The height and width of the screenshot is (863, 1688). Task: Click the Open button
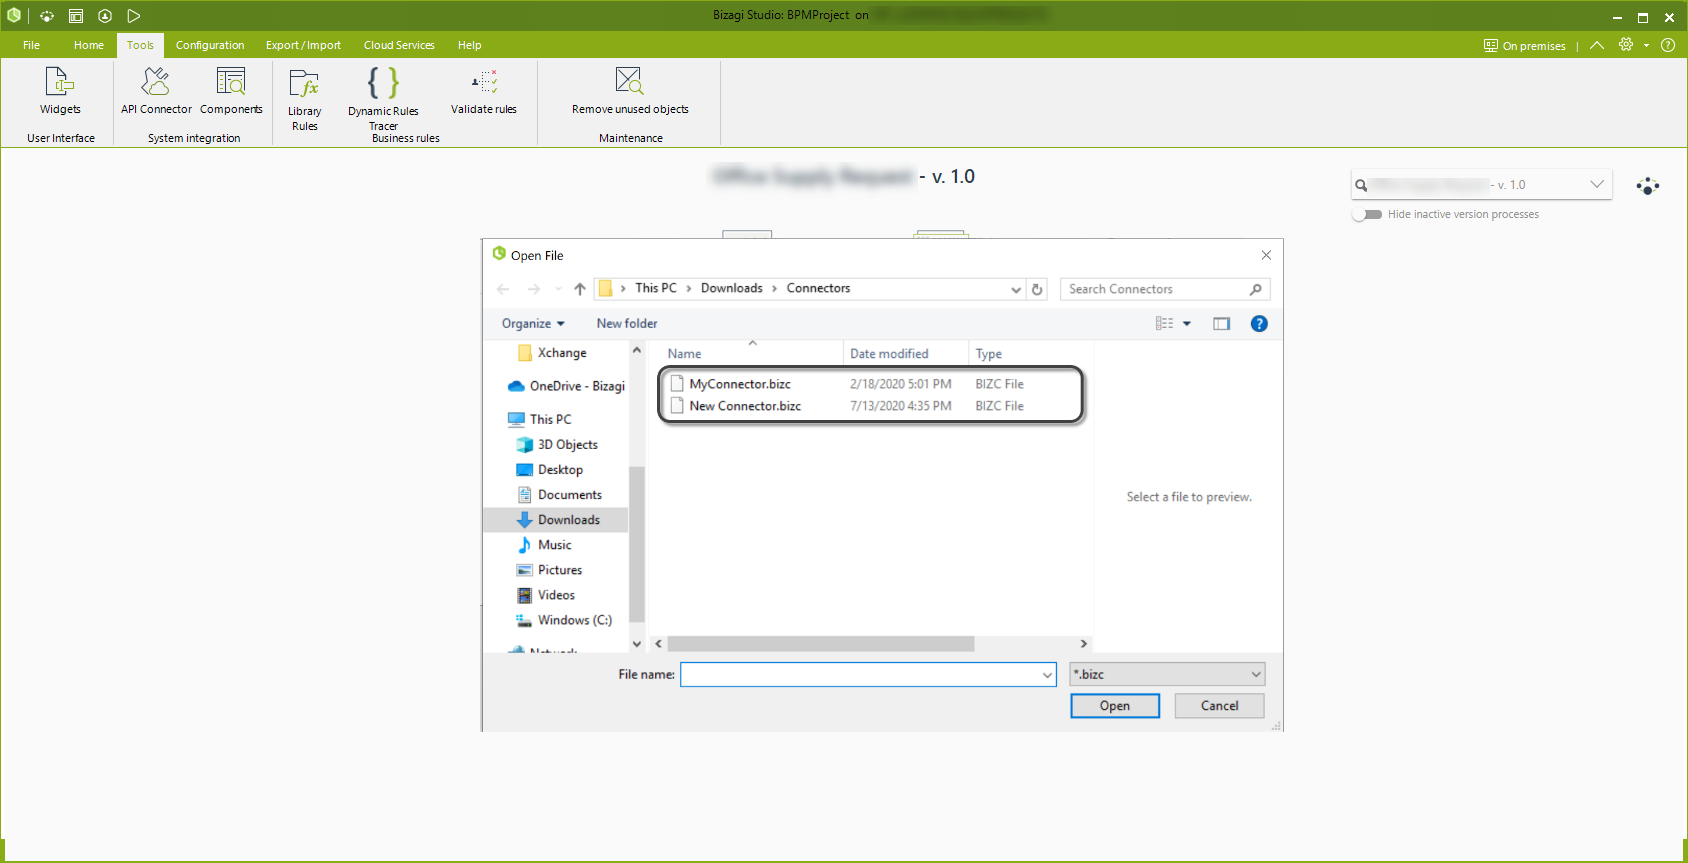[x=1115, y=706]
